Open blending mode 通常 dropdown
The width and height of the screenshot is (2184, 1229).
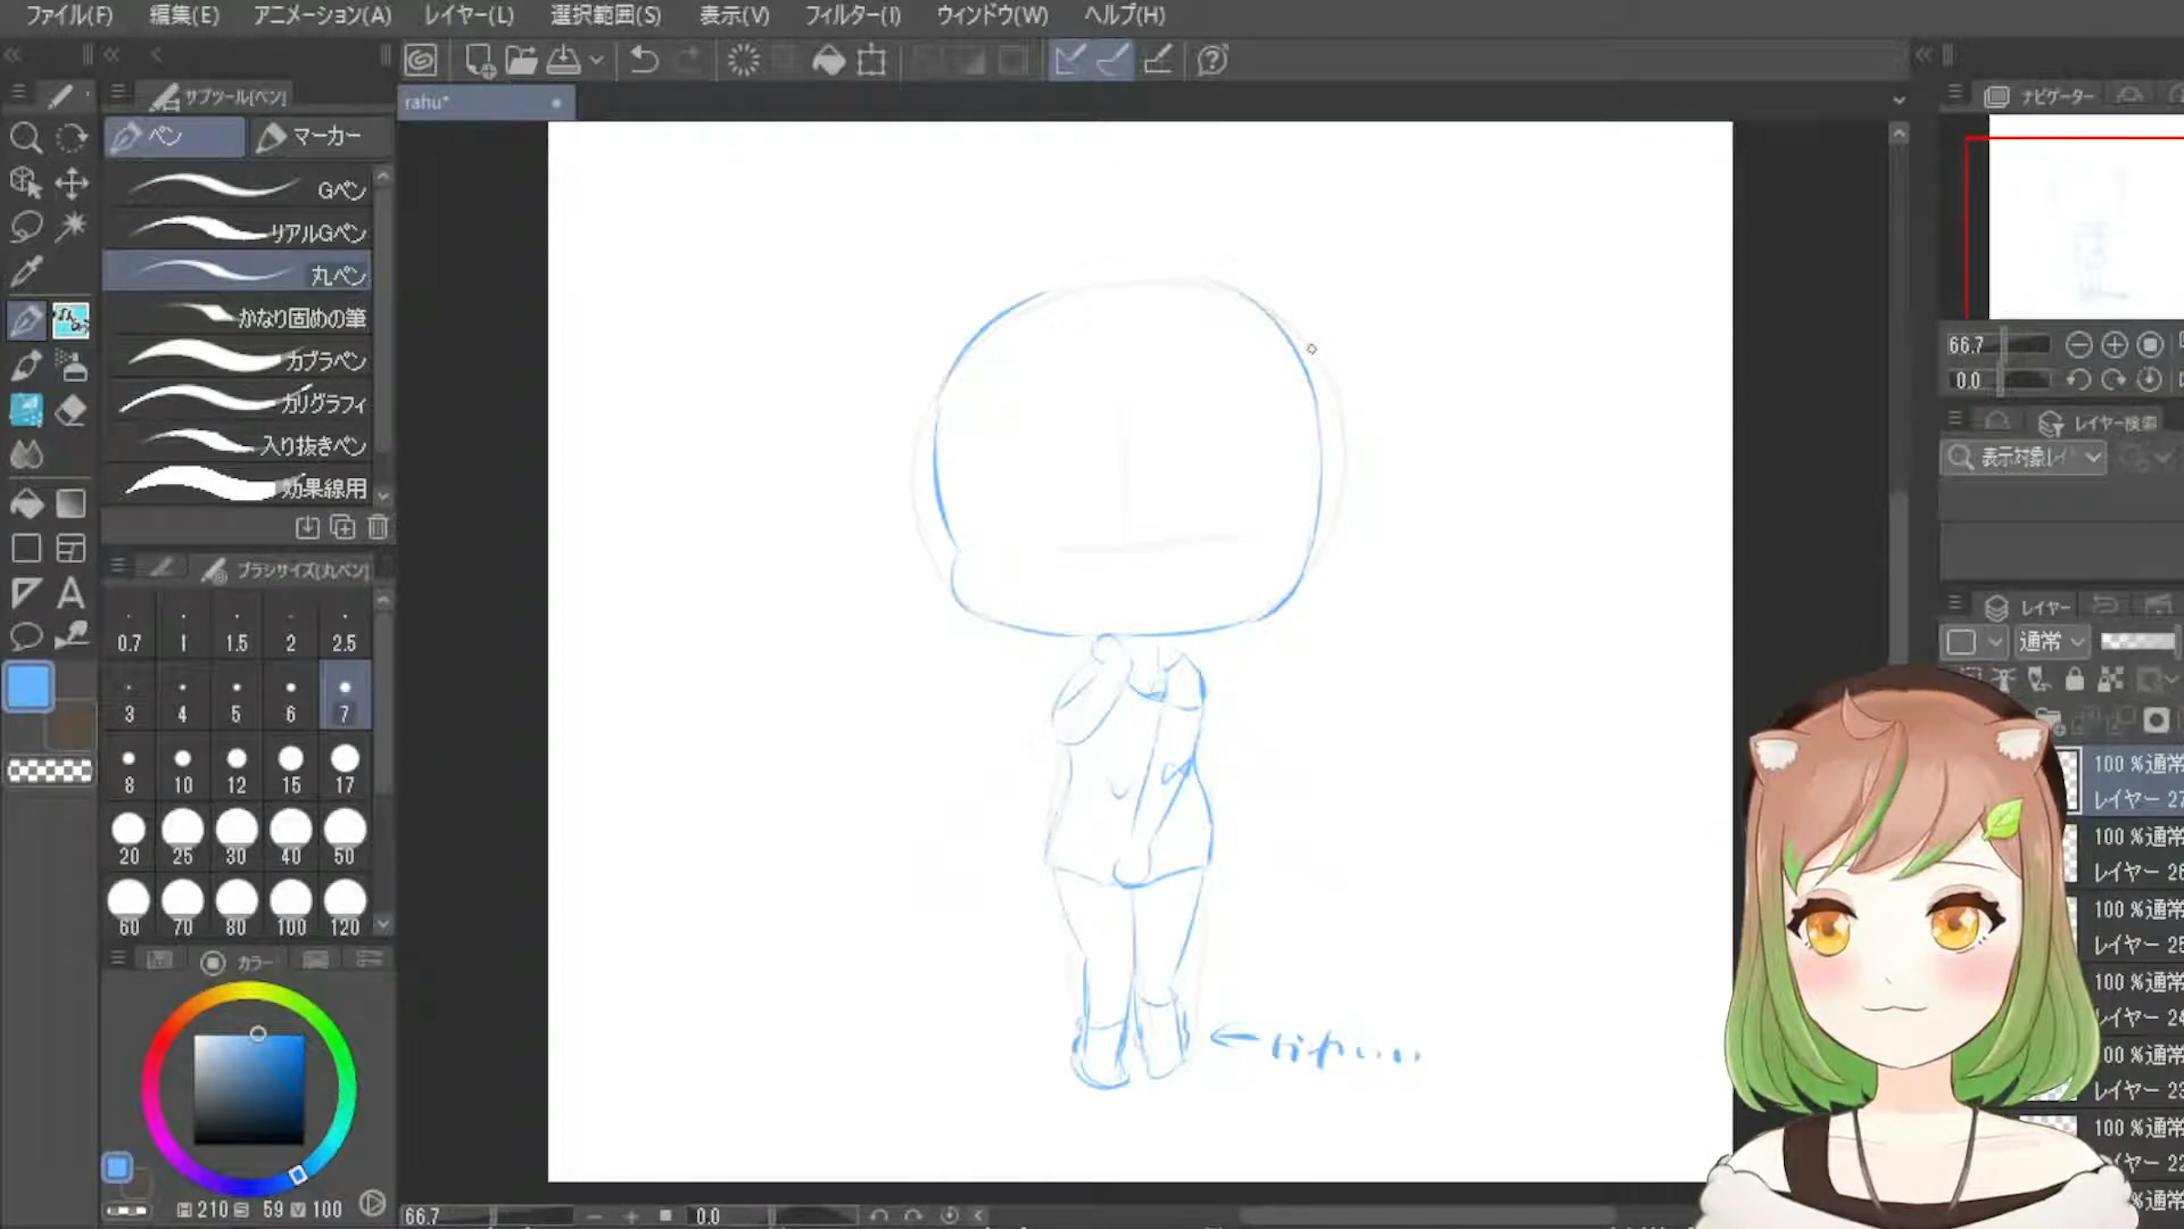click(2050, 641)
